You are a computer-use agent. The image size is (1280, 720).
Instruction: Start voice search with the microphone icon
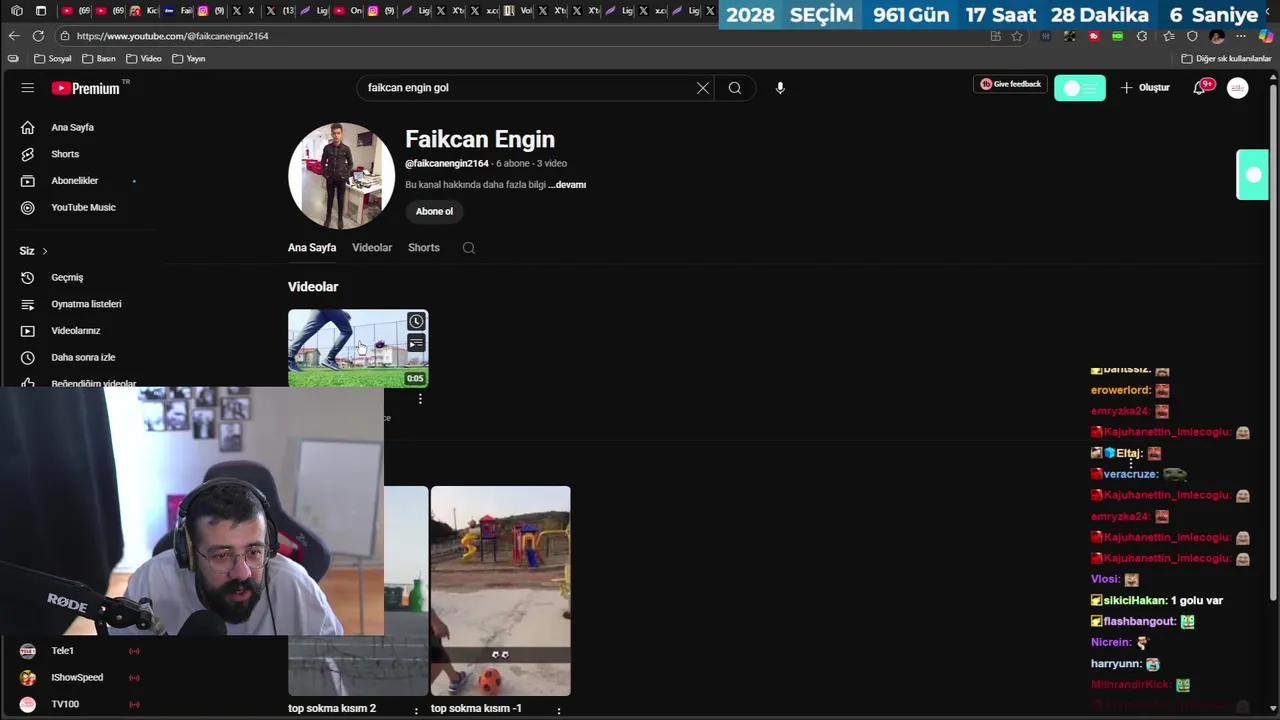click(780, 88)
